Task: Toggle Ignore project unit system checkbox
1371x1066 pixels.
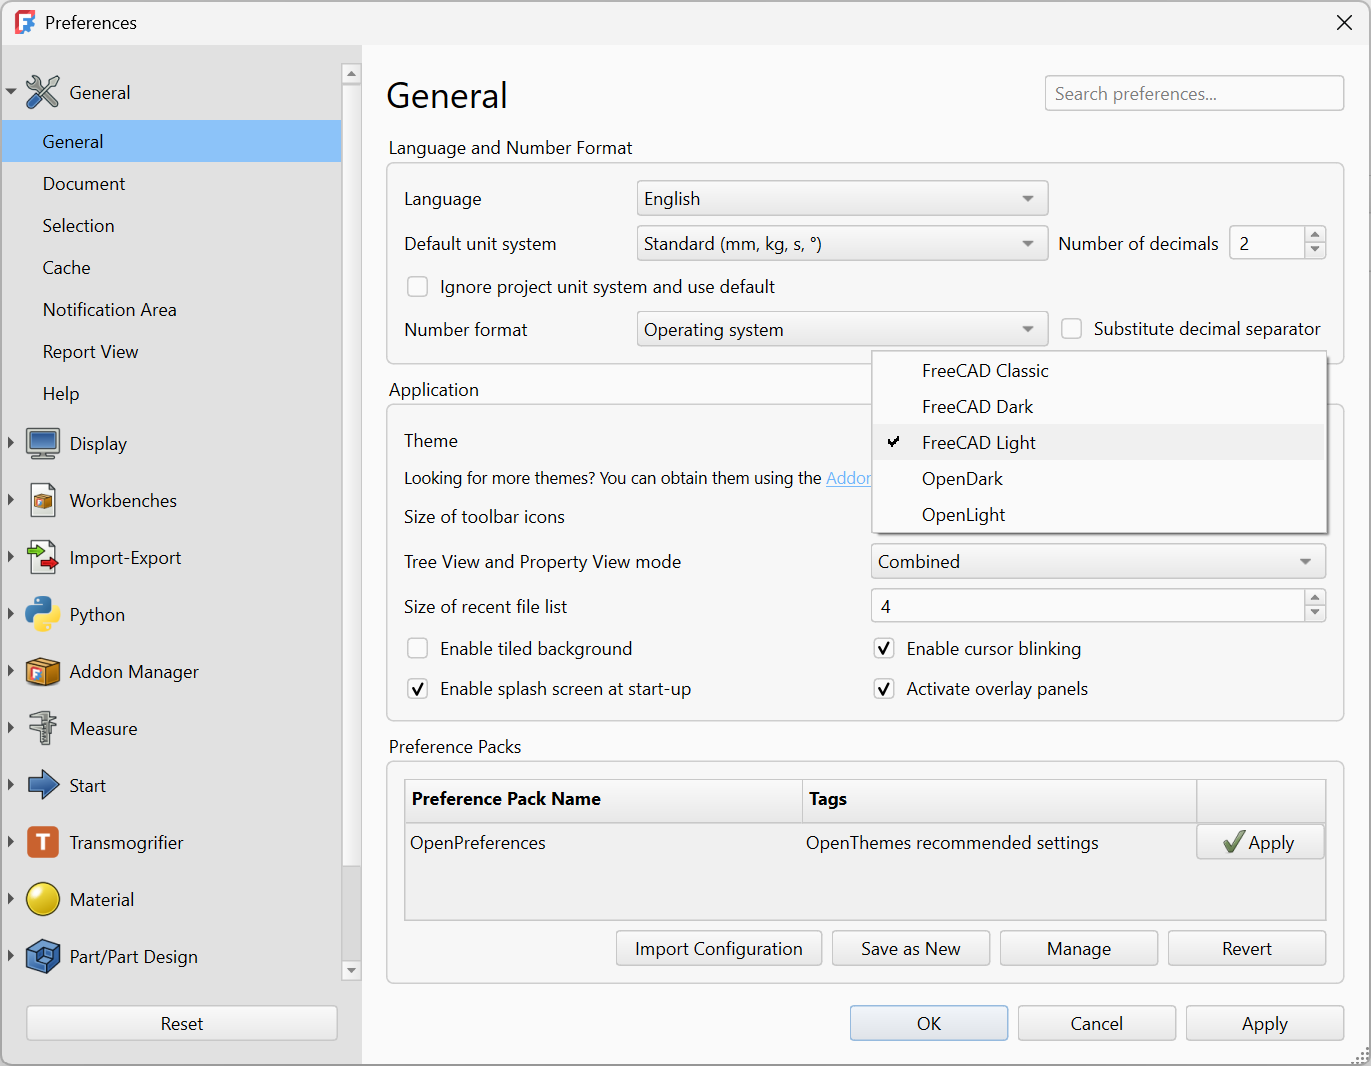Action: pyautogui.click(x=418, y=287)
